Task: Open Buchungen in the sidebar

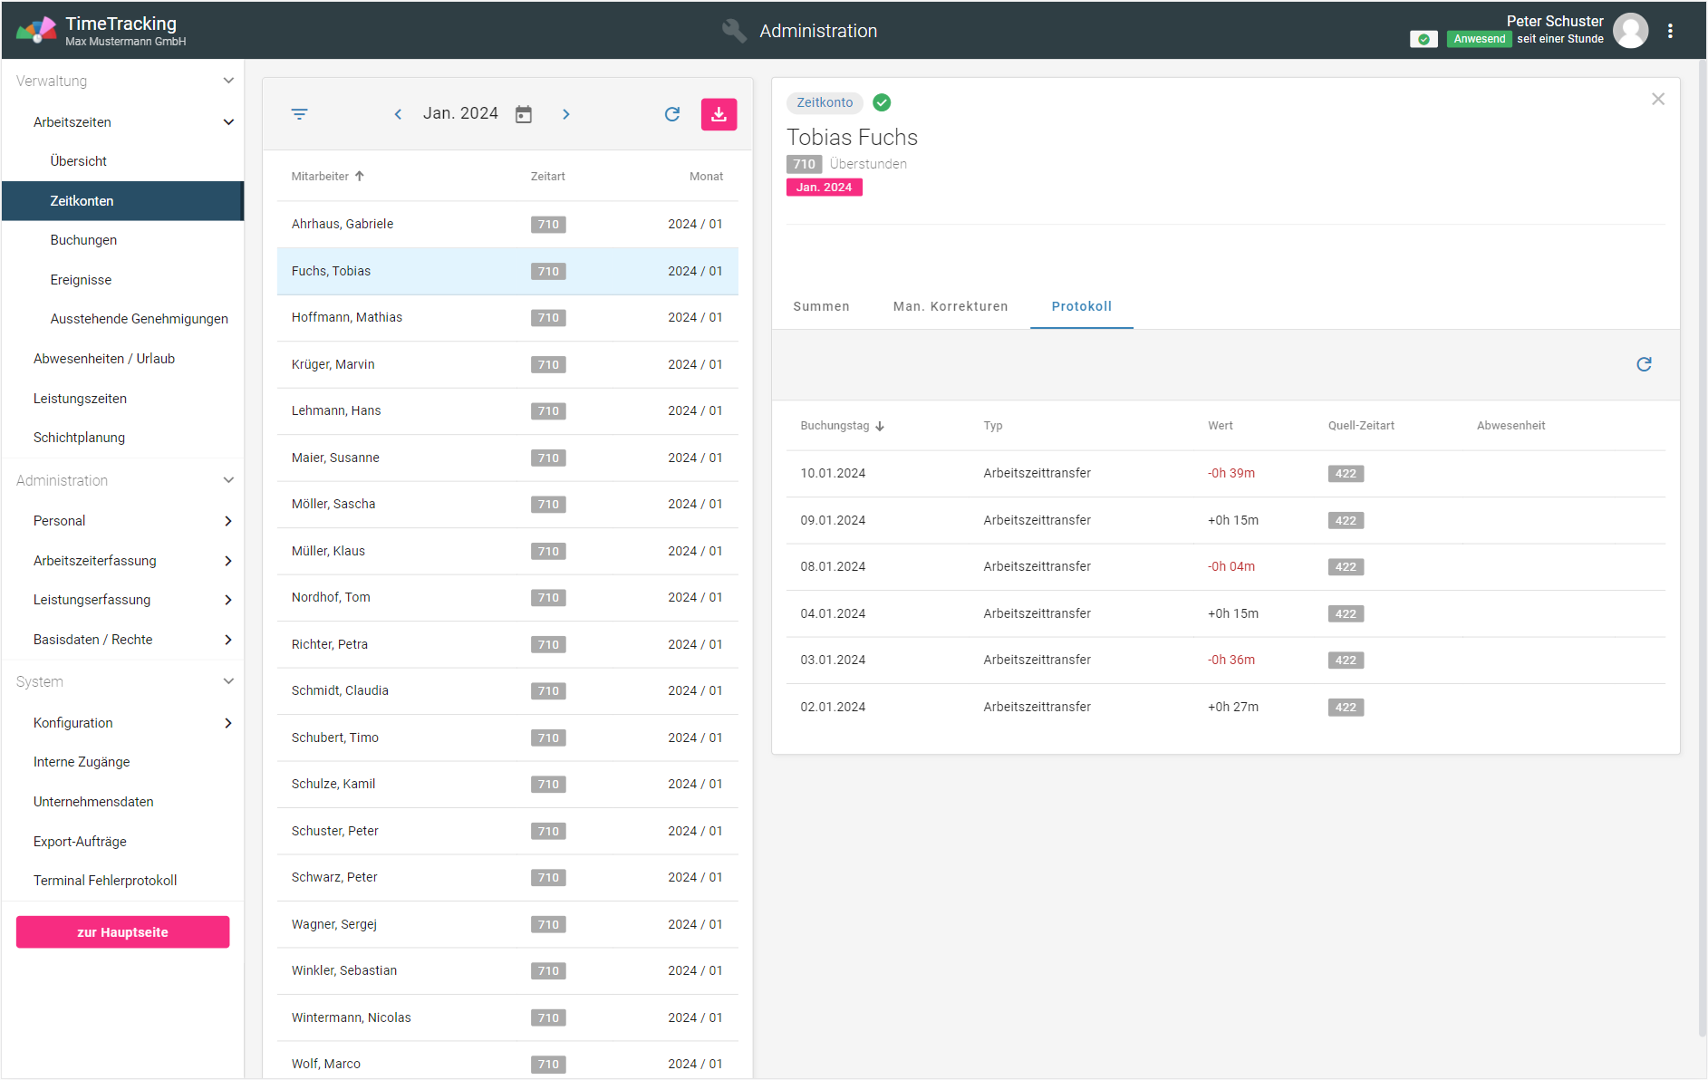Action: [84, 240]
